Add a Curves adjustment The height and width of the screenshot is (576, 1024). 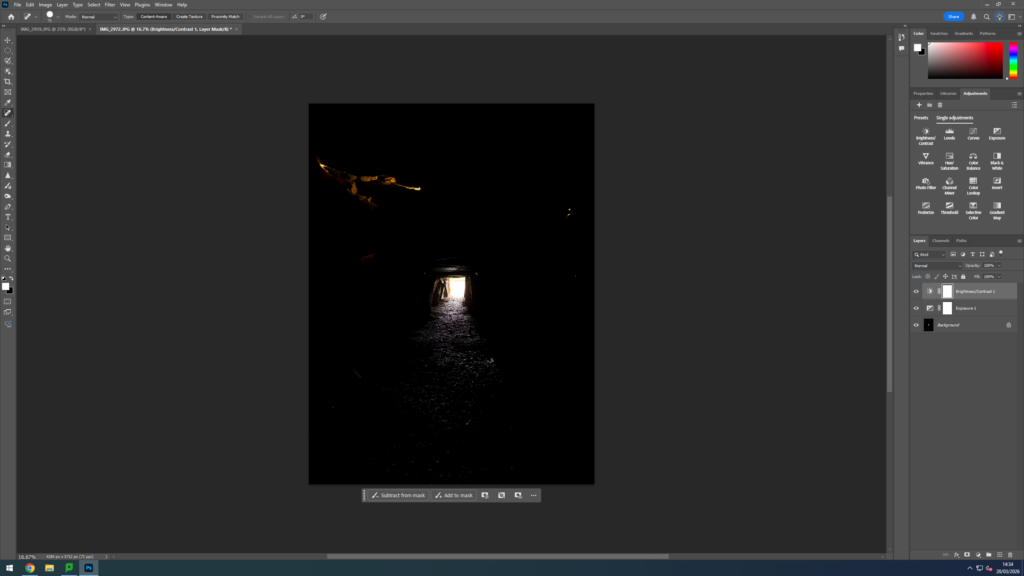(x=973, y=133)
